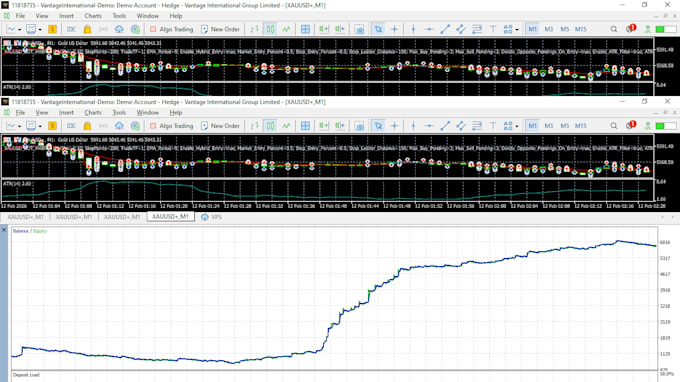Open Window menu in lower window
This screenshot has height=382, width=680.
148,112
